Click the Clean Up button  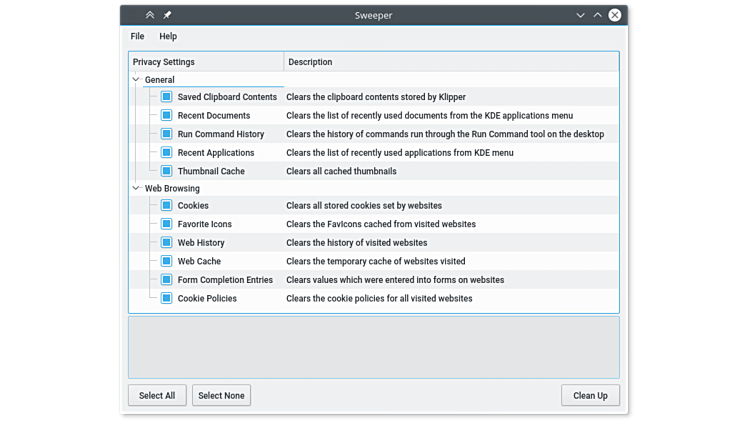point(590,395)
